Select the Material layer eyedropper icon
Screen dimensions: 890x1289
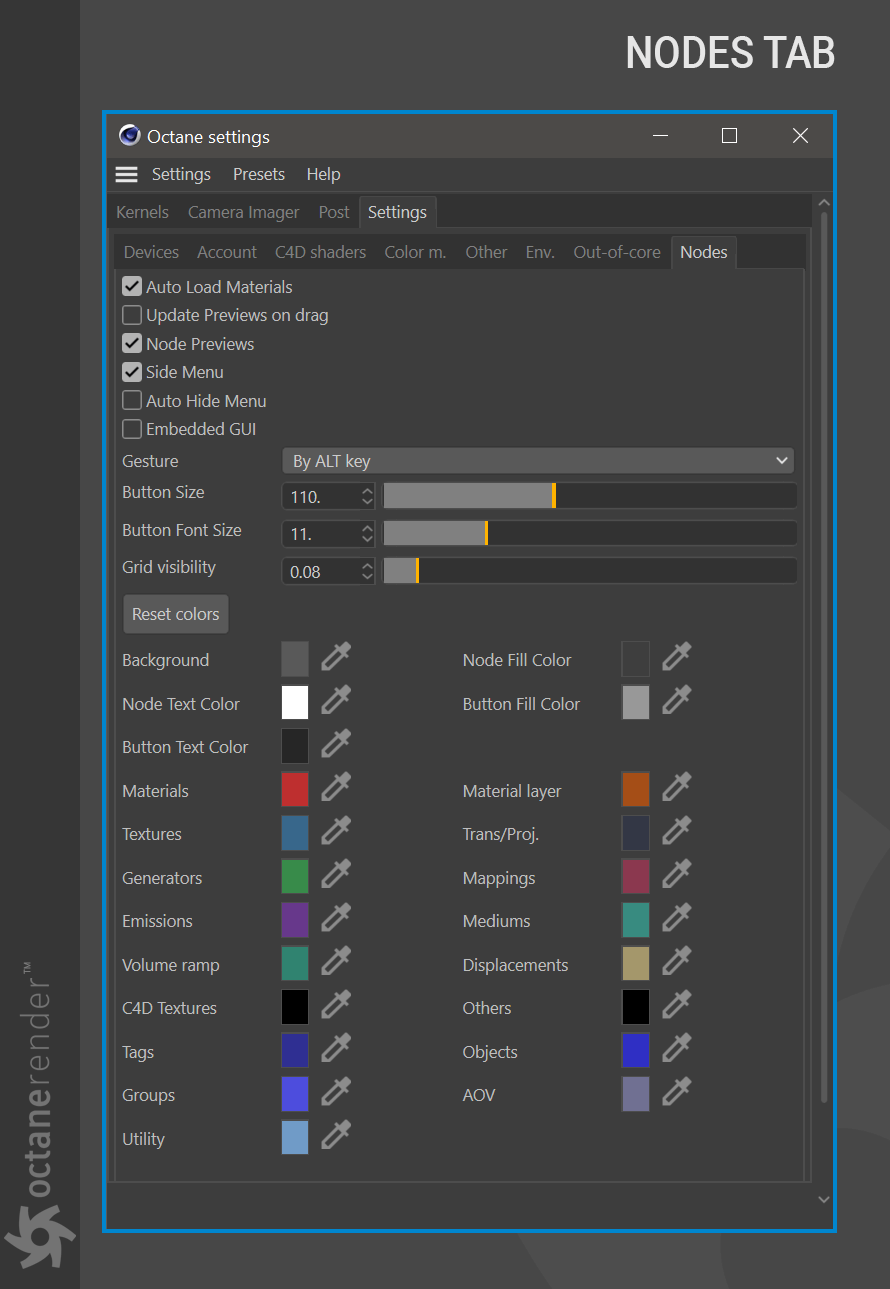[677, 787]
